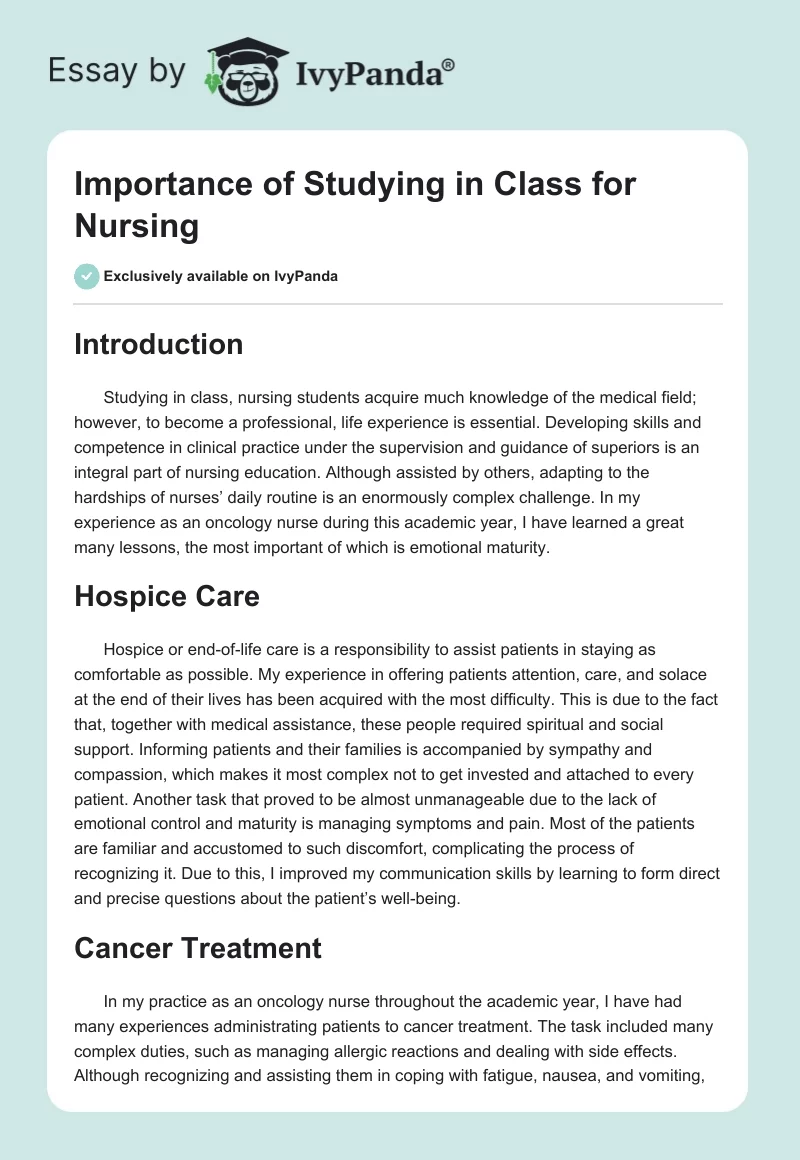Click the green verified checkmark badge

tap(86, 276)
